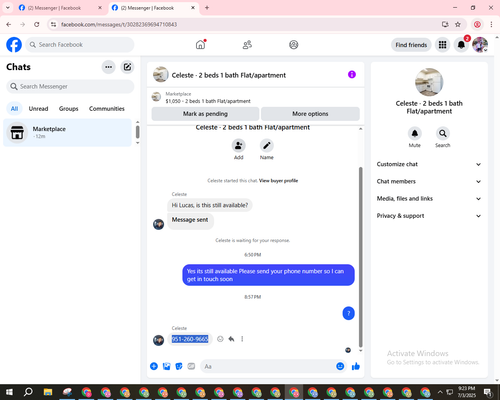Open the Friends icon in top navigation
Image resolution: width=500 pixels, height=400 pixels.
247,45
